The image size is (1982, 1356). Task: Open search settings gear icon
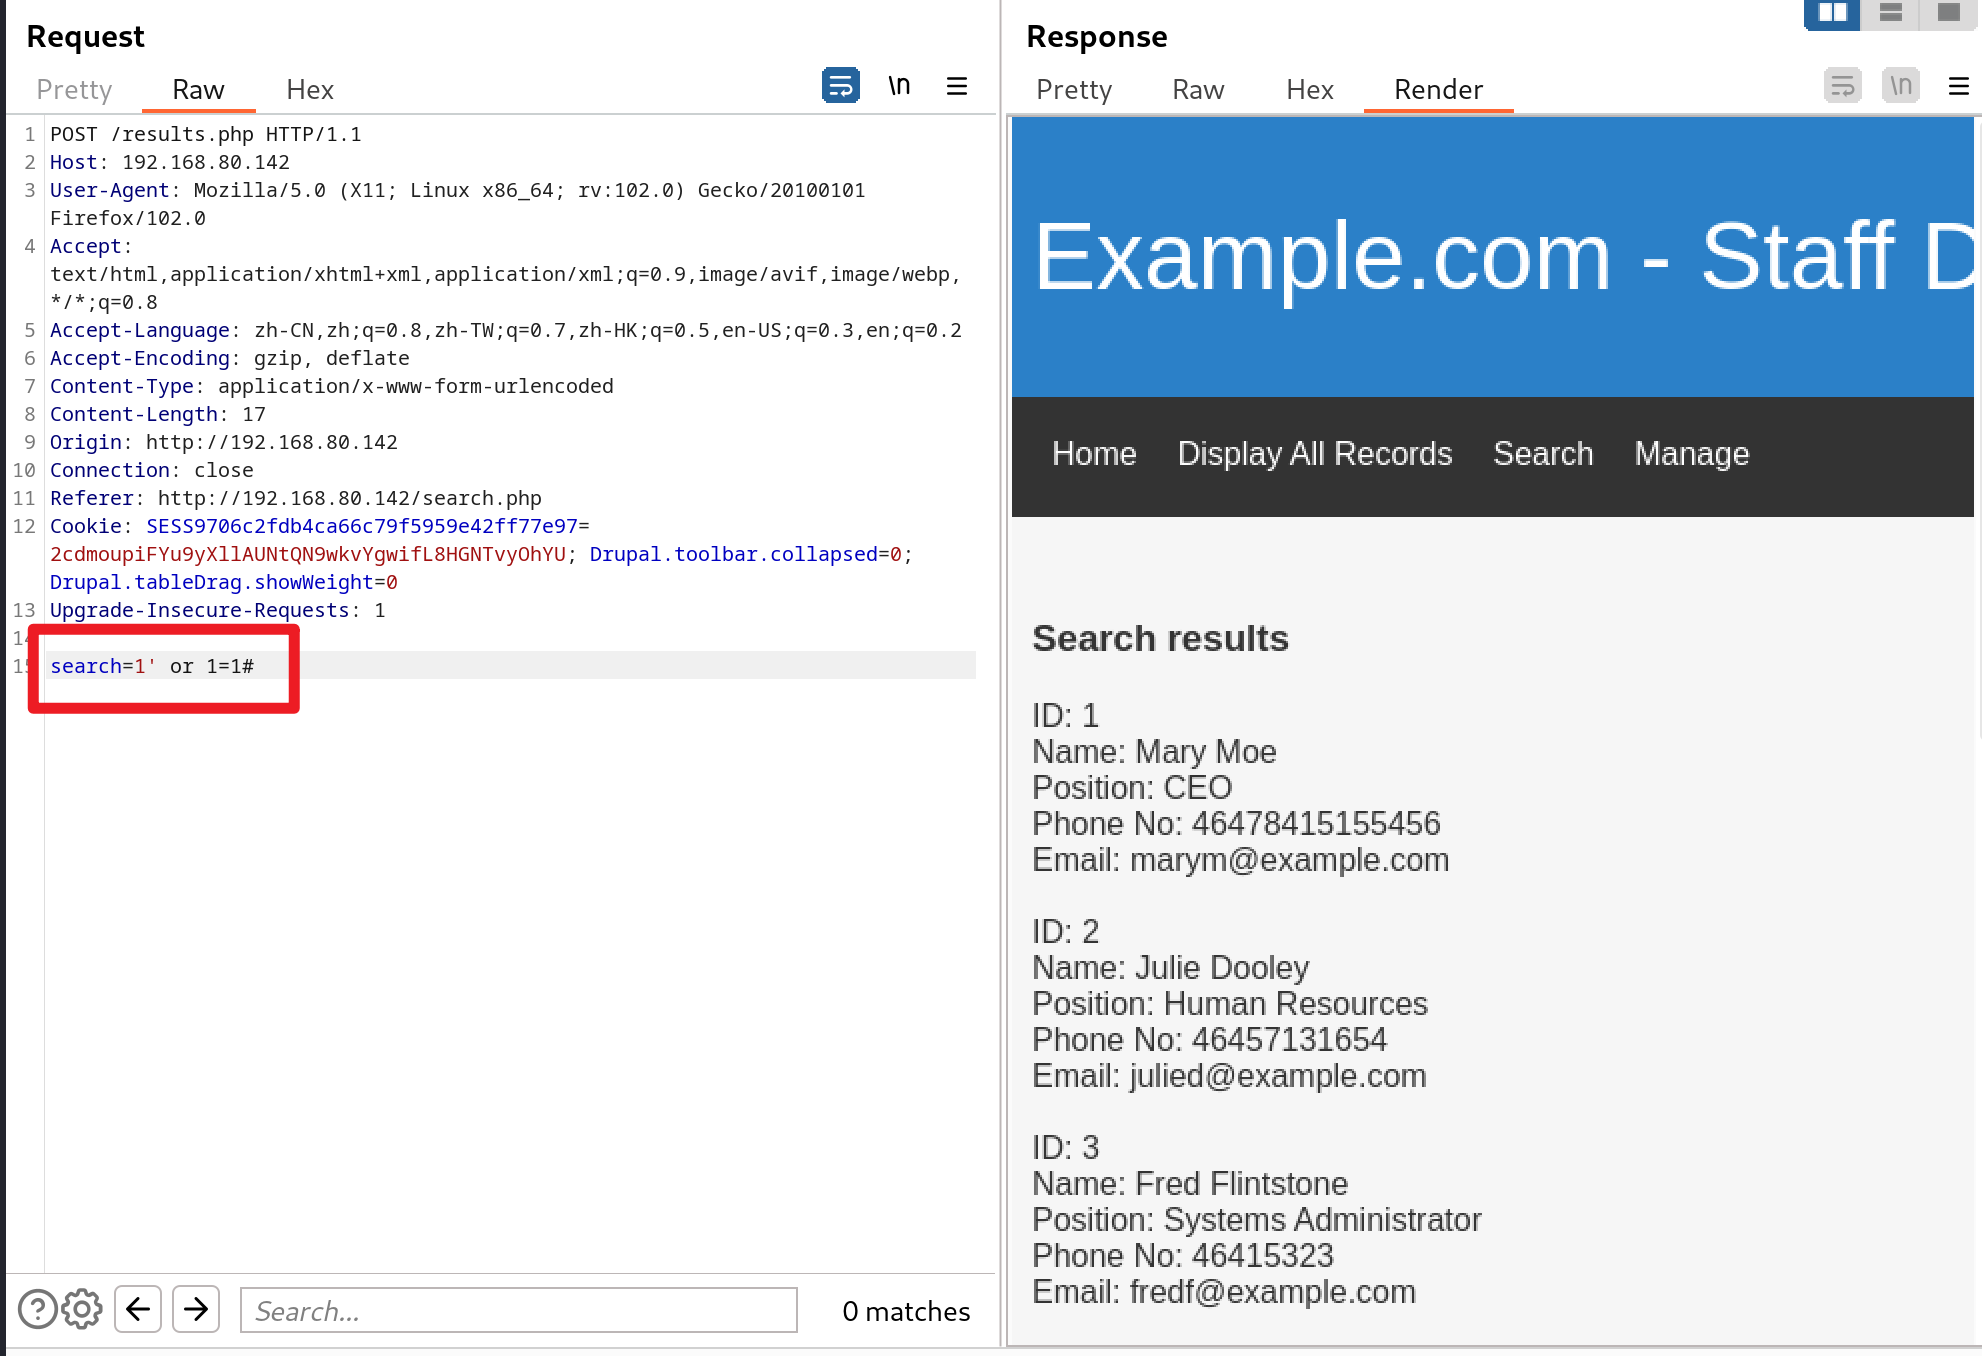point(82,1309)
